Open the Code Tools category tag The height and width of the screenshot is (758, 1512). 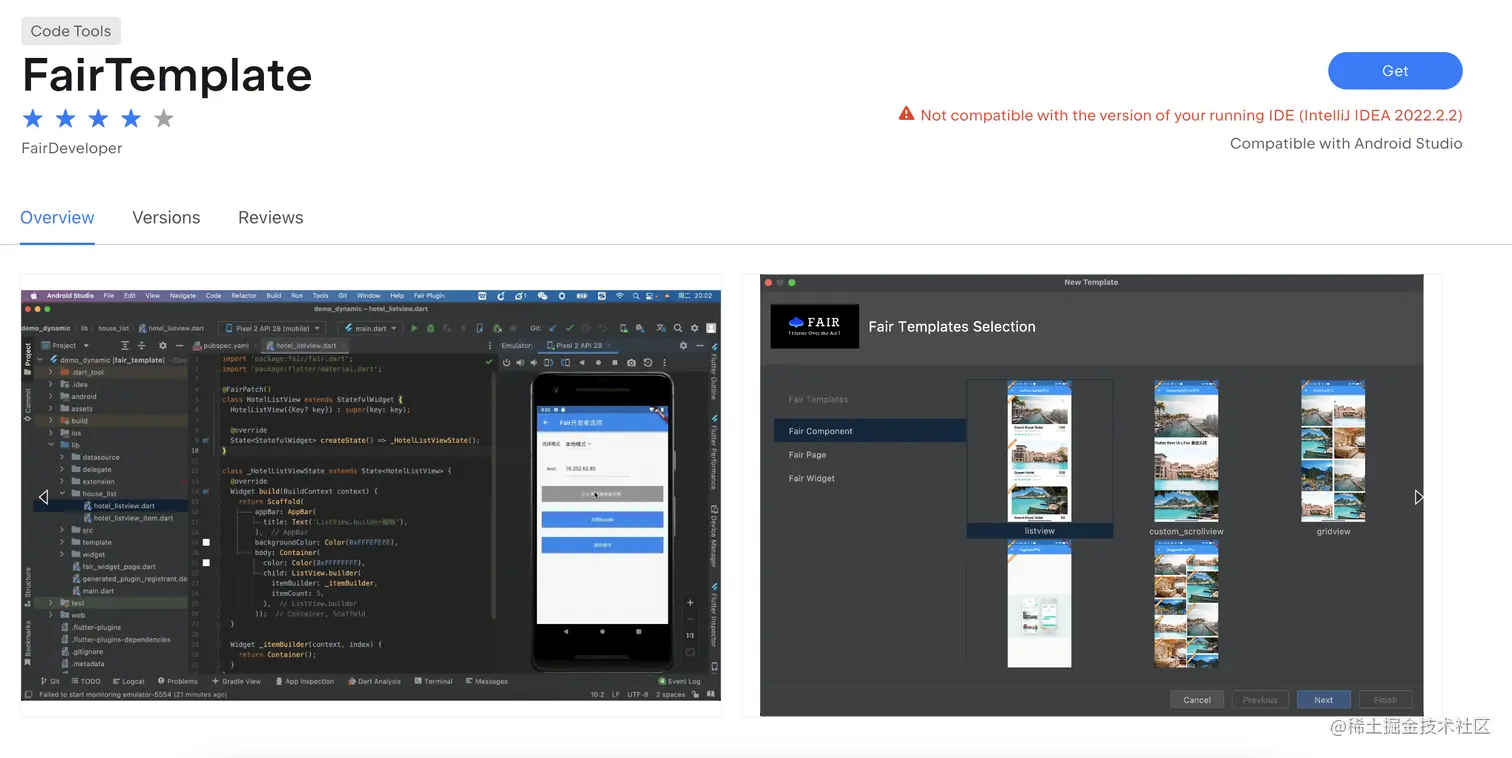pyautogui.click(x=71, y=31)
